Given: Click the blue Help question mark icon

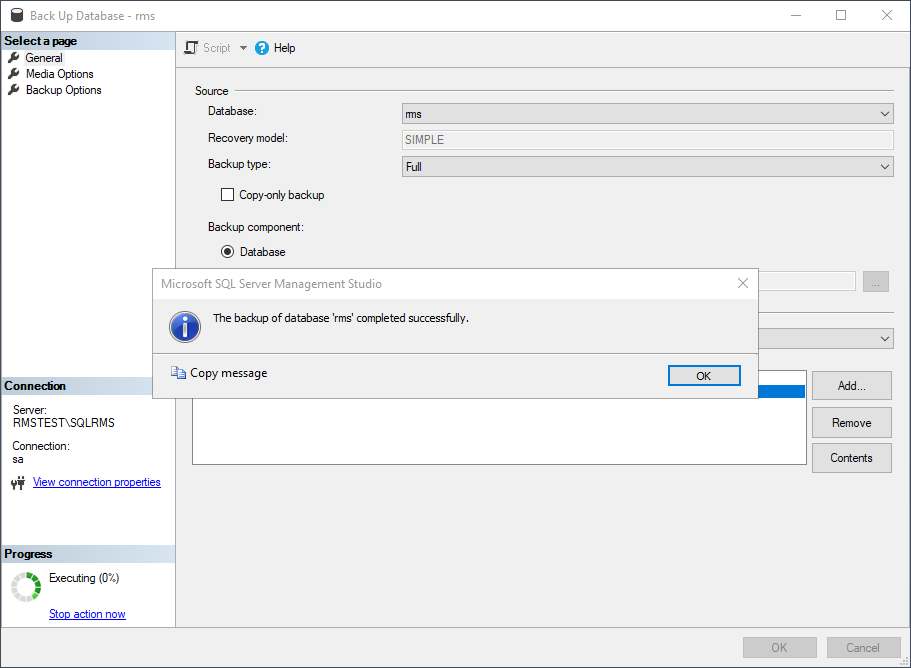Looking at the screenshot, I should (x=262, y=48).
